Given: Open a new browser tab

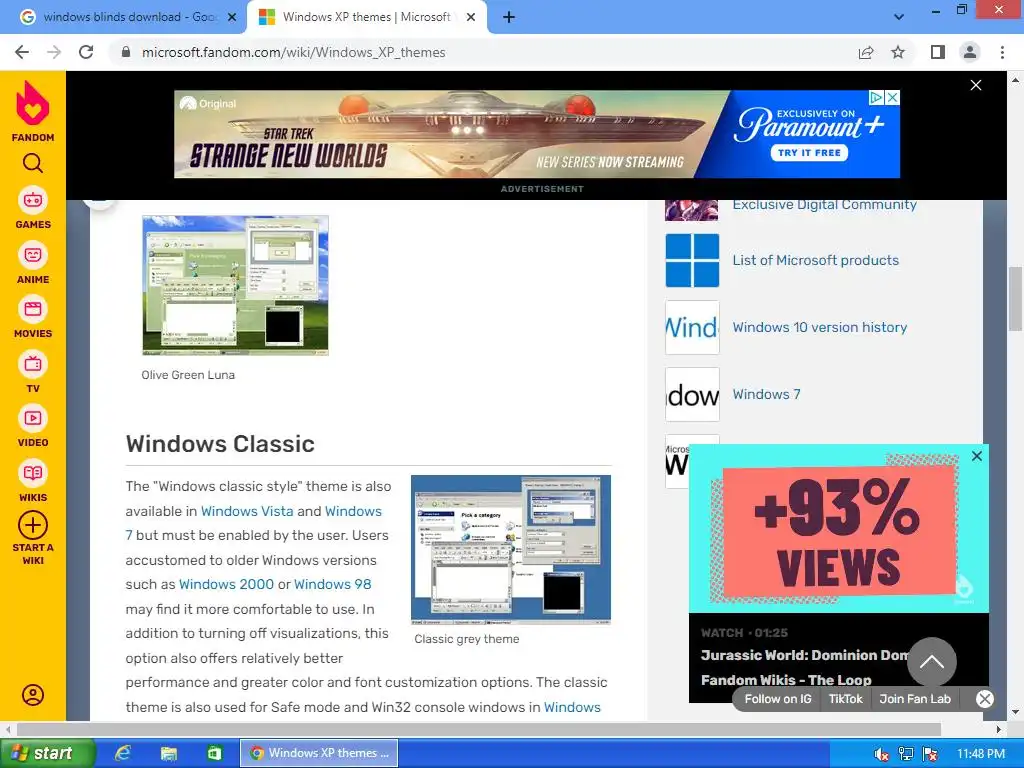Looking at the screenshot, I should 509,17.
